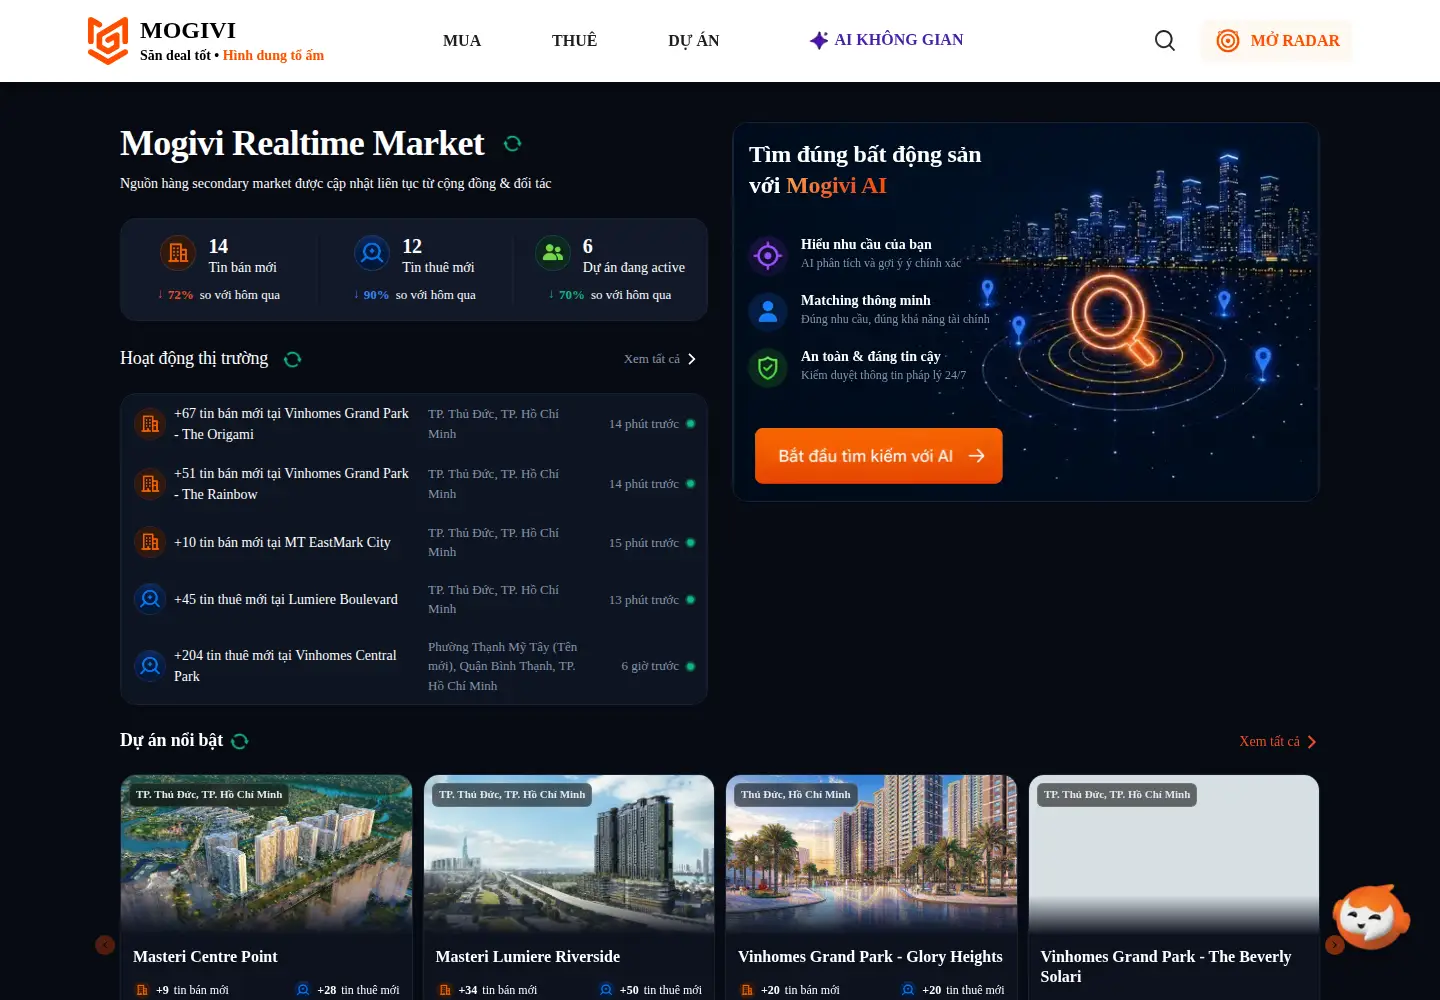This screenshot has width=1440, height=1000.
Task: Click '+50 tin thuê mới' on Masteri Lumiere Riverside
Action: [651, 990]
